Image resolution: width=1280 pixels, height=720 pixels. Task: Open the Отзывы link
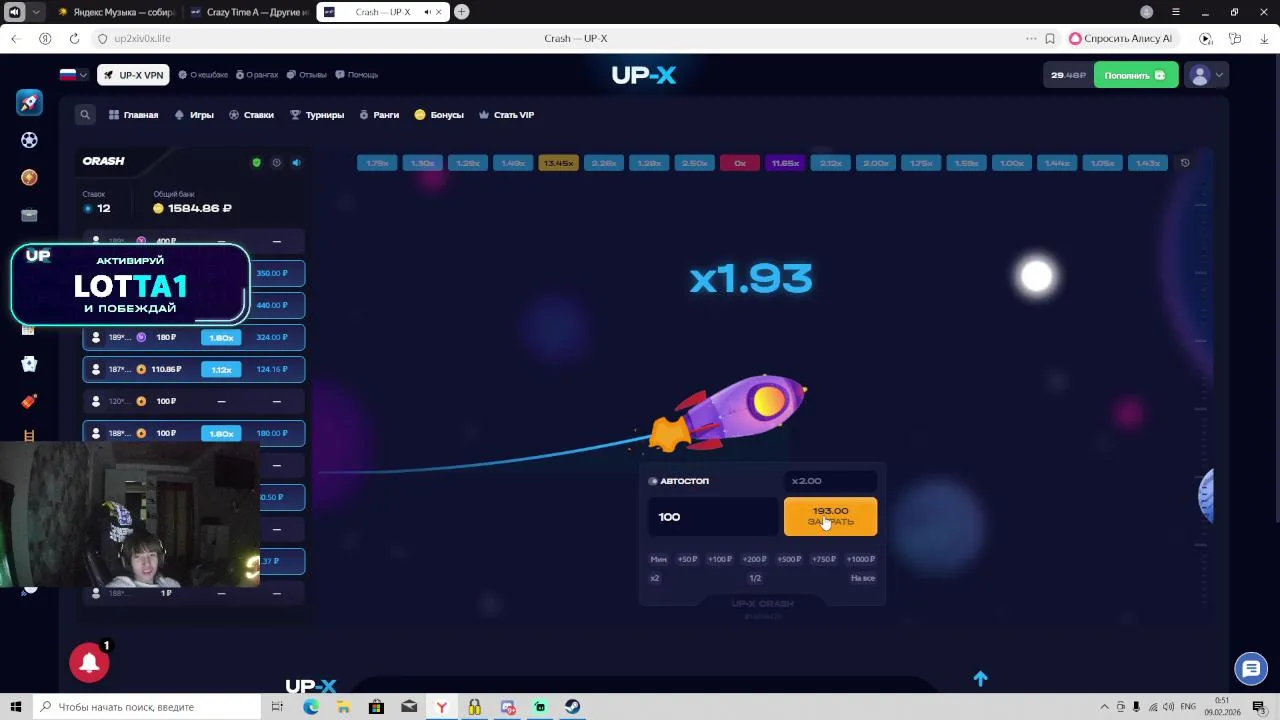coord(307,75)
